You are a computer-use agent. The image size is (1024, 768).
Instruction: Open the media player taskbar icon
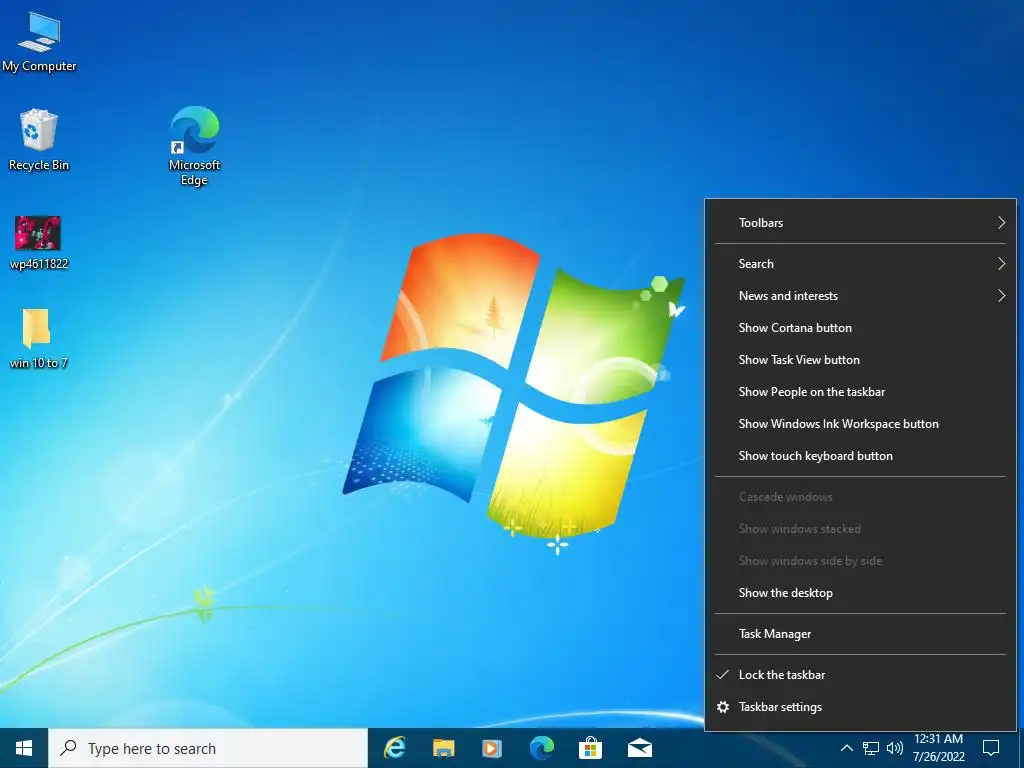(x=492, y=748)
